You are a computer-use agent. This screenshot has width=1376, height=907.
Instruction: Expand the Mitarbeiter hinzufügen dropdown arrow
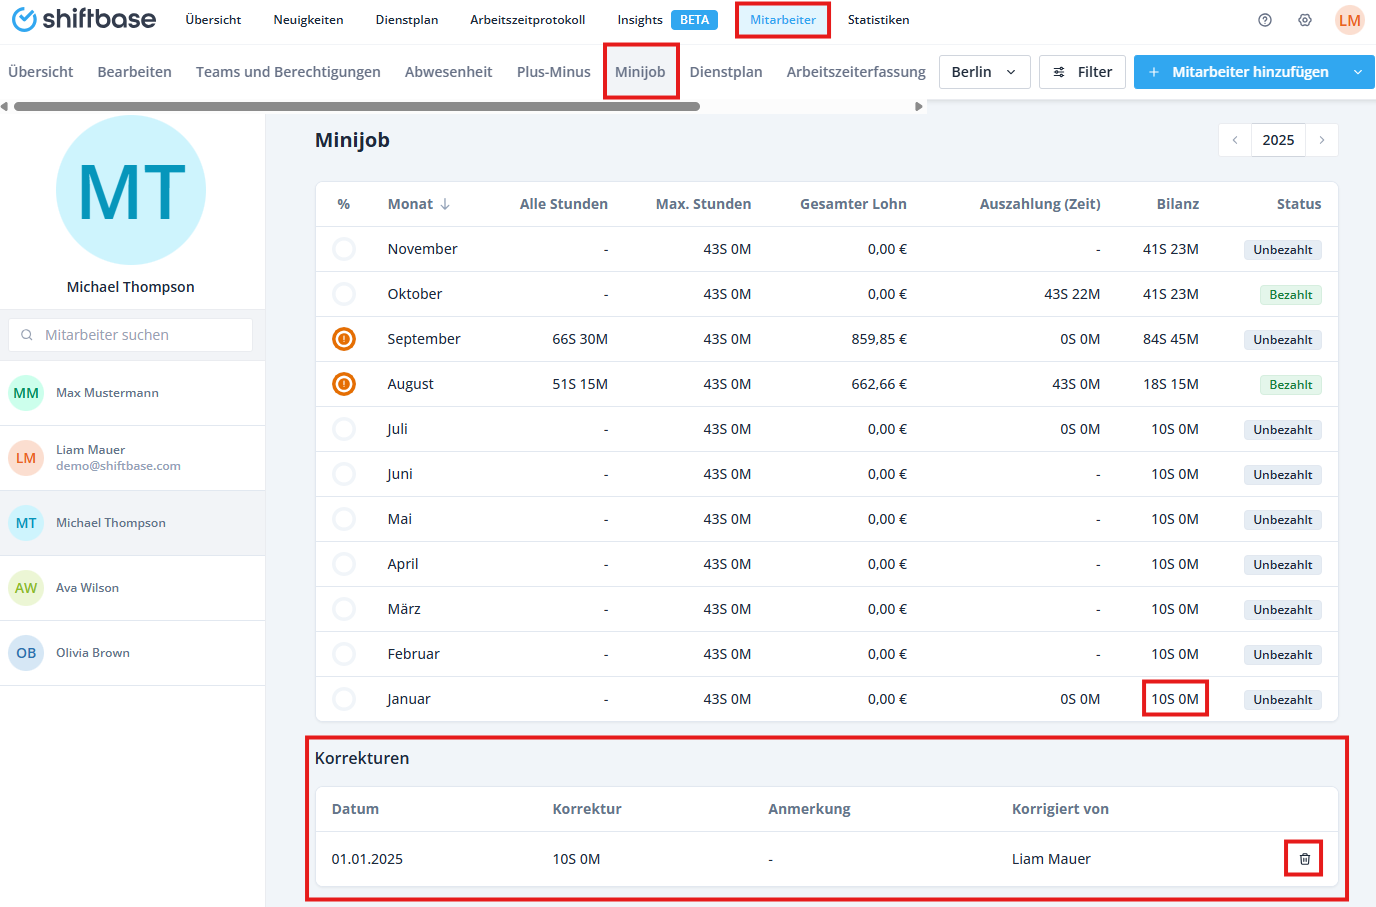[1357, 72]
